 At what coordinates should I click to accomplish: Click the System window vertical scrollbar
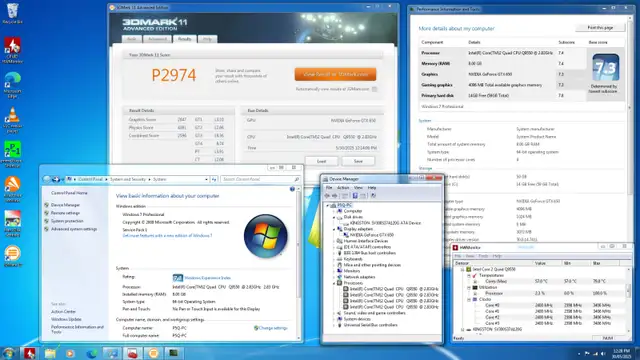(x=299, y=263)
